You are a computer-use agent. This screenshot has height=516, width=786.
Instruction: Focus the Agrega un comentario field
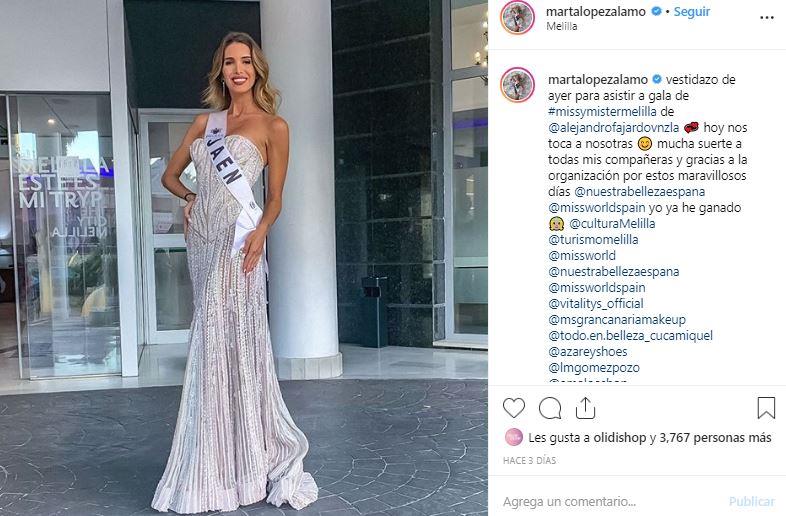612,501
